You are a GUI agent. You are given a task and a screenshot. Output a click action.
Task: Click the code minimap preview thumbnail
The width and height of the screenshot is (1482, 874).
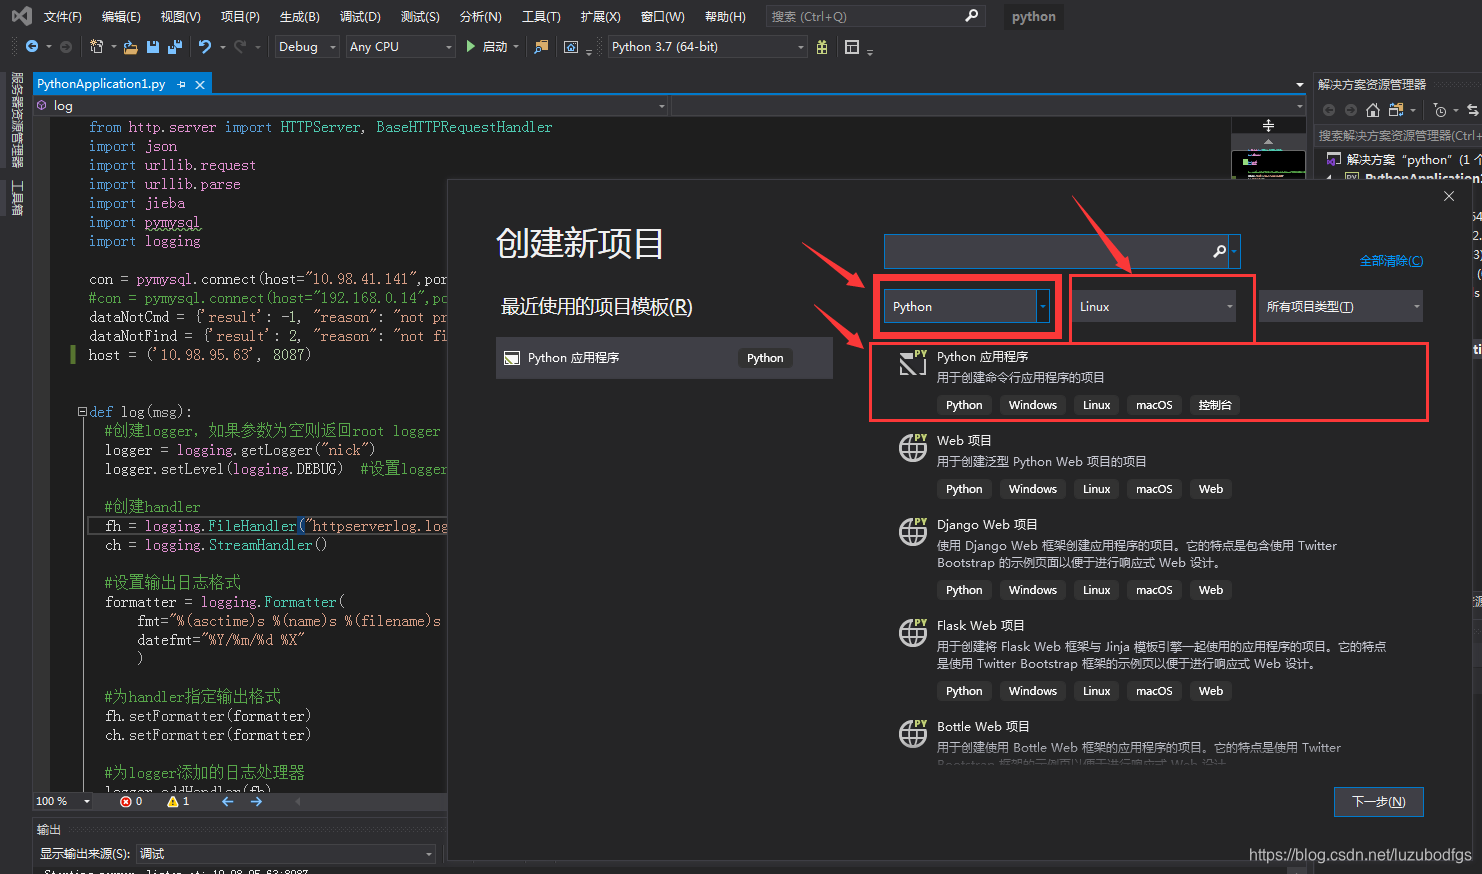click(x=1268, y=164)
